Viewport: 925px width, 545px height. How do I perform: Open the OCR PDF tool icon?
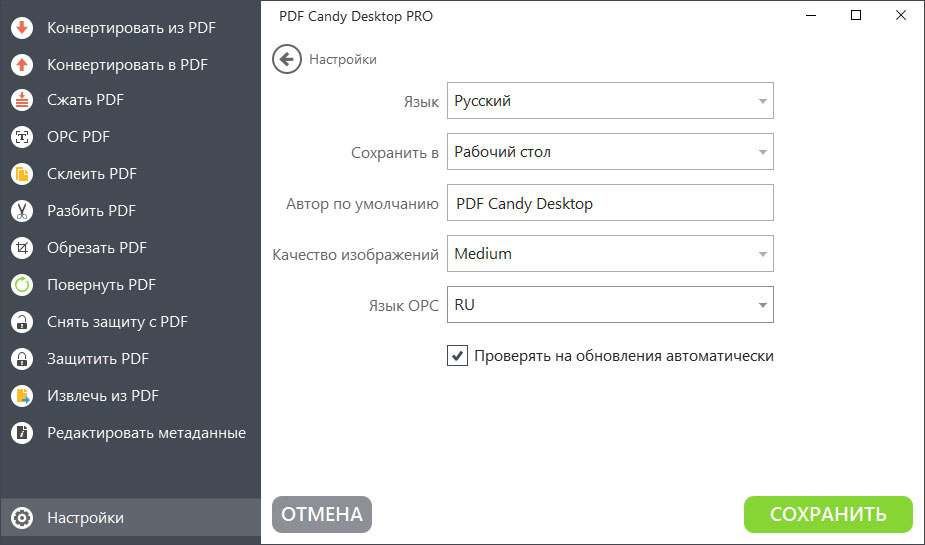point(22,137)
